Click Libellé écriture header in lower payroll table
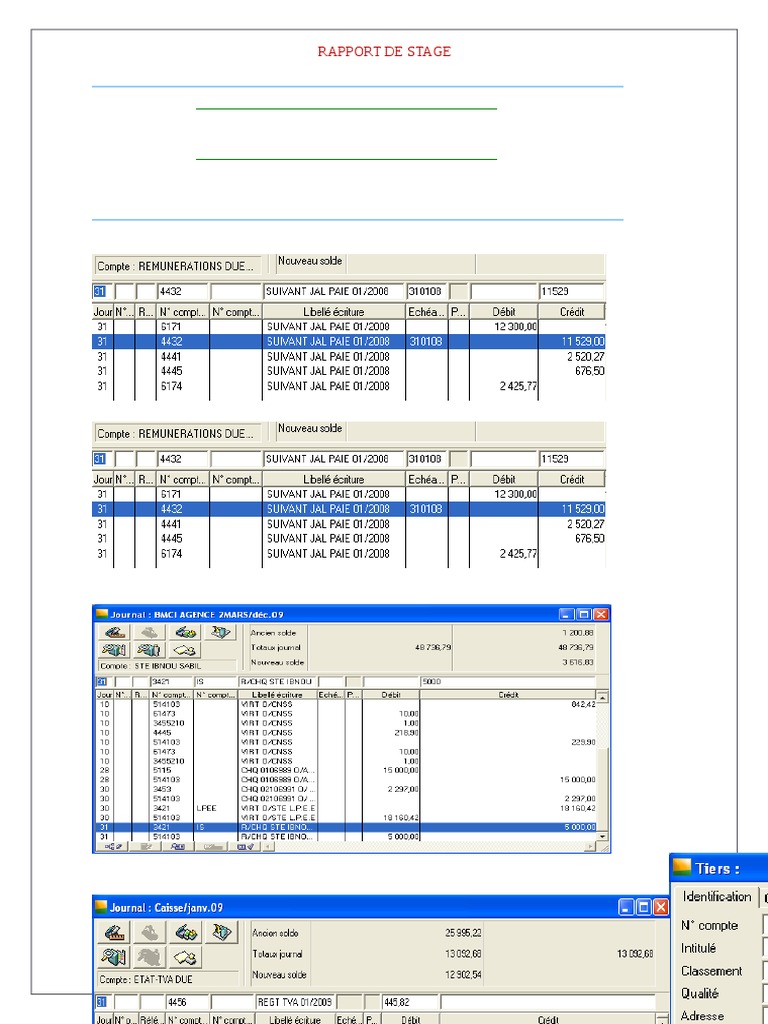This screenshot has height=1024, width=768. point(334,479)
